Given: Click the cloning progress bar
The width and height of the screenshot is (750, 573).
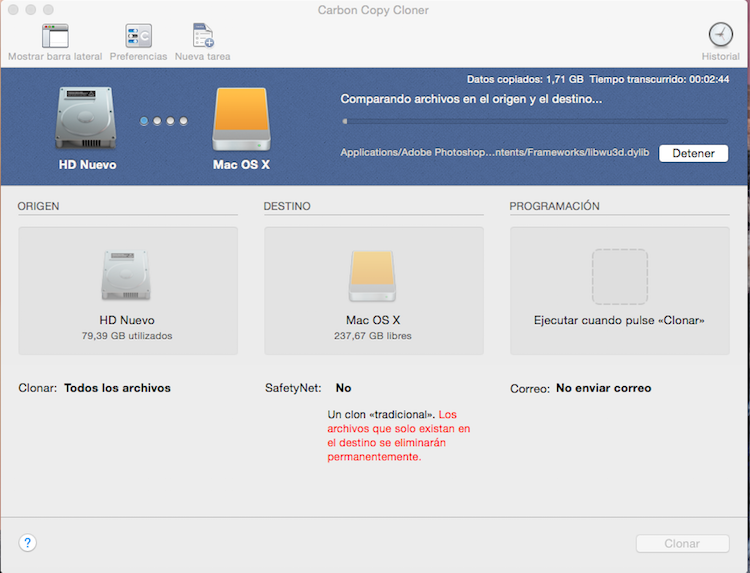Looking at the screenshot, I should (x=534, y=121).
